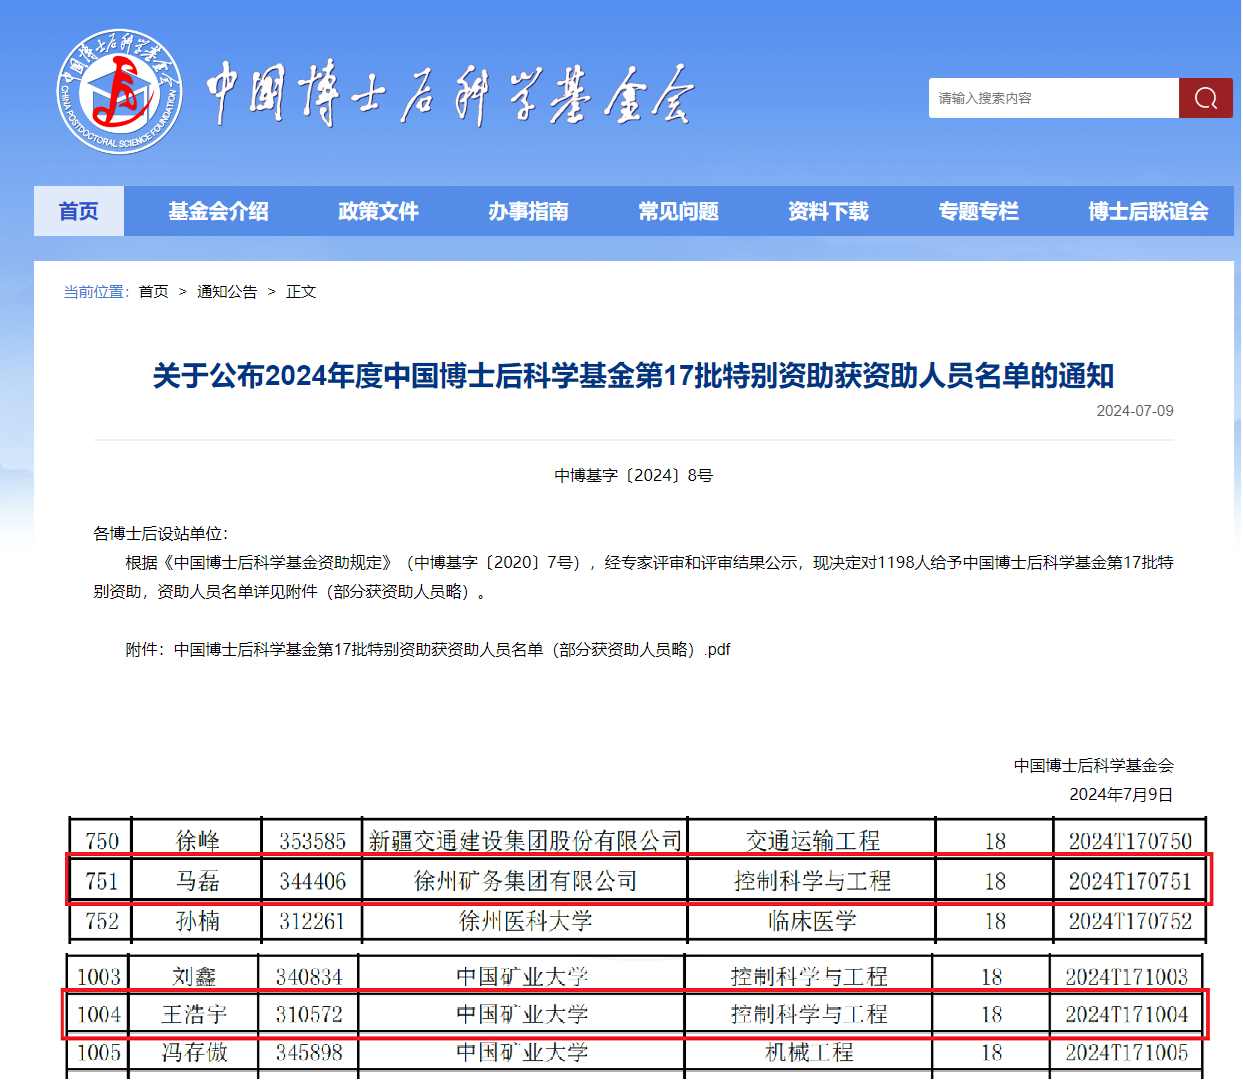Click the highlighted row for 王浩宇

pos(636,1014)
